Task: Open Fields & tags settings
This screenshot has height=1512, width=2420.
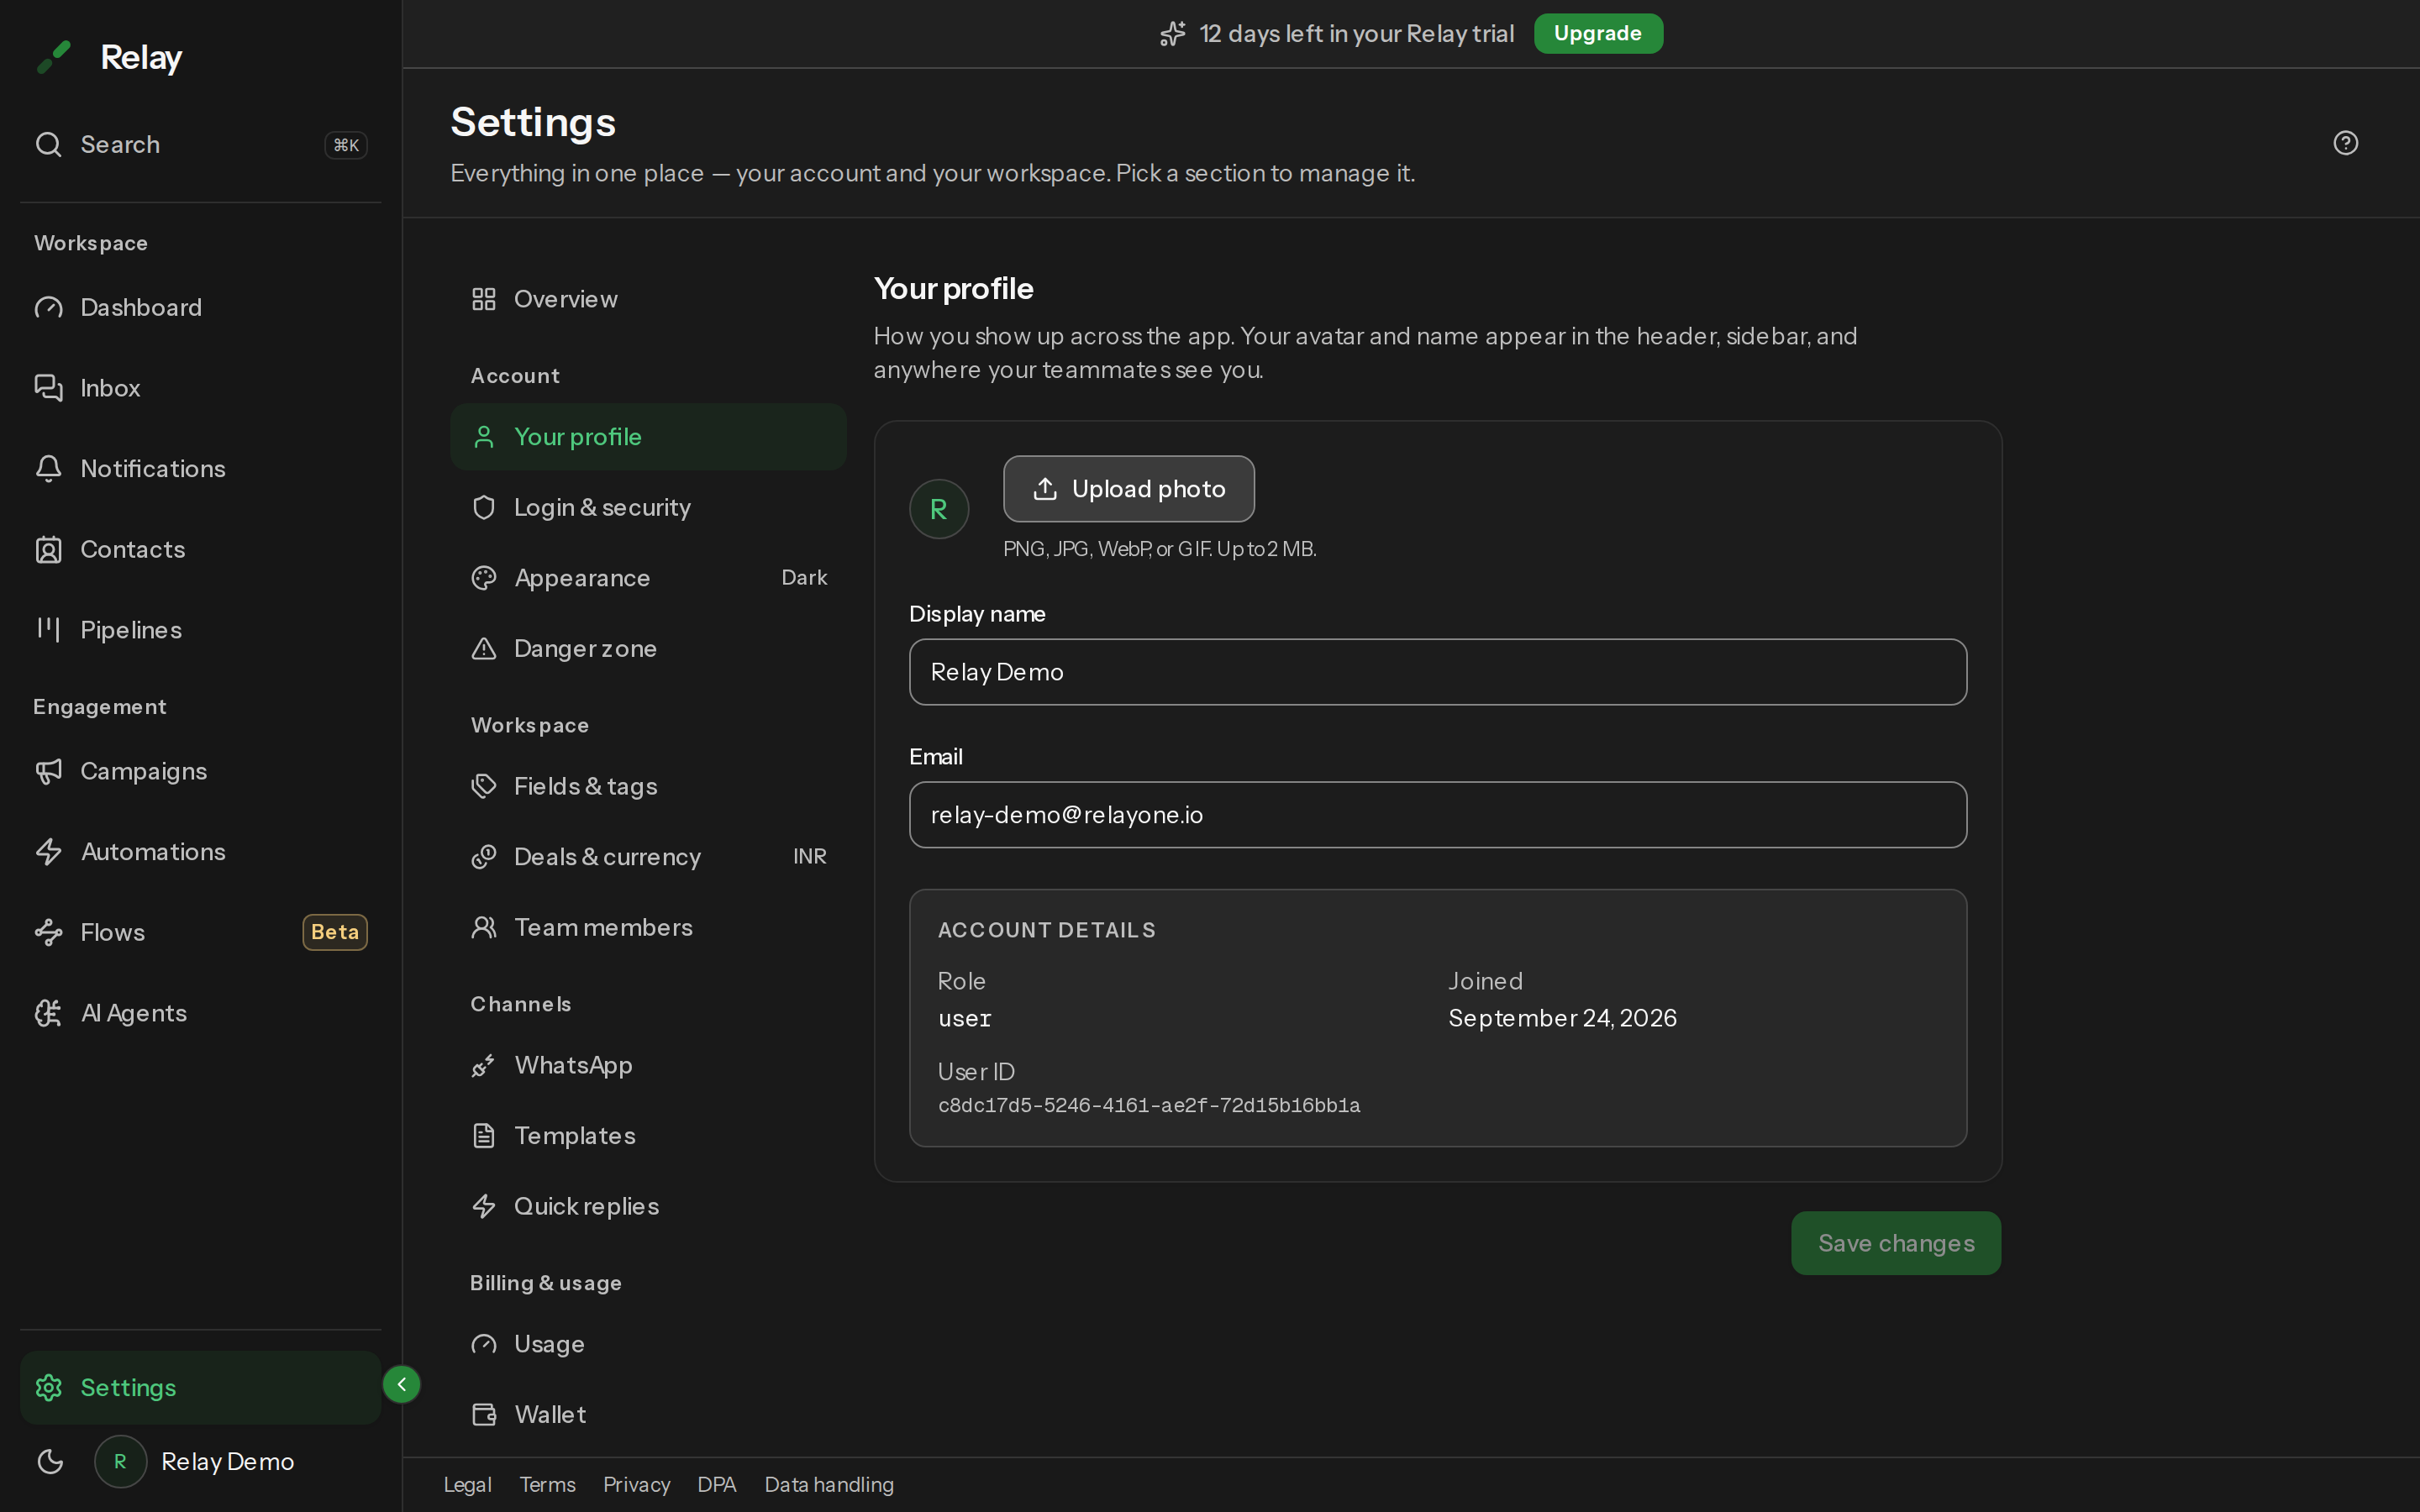Action: tap(648, 786)
